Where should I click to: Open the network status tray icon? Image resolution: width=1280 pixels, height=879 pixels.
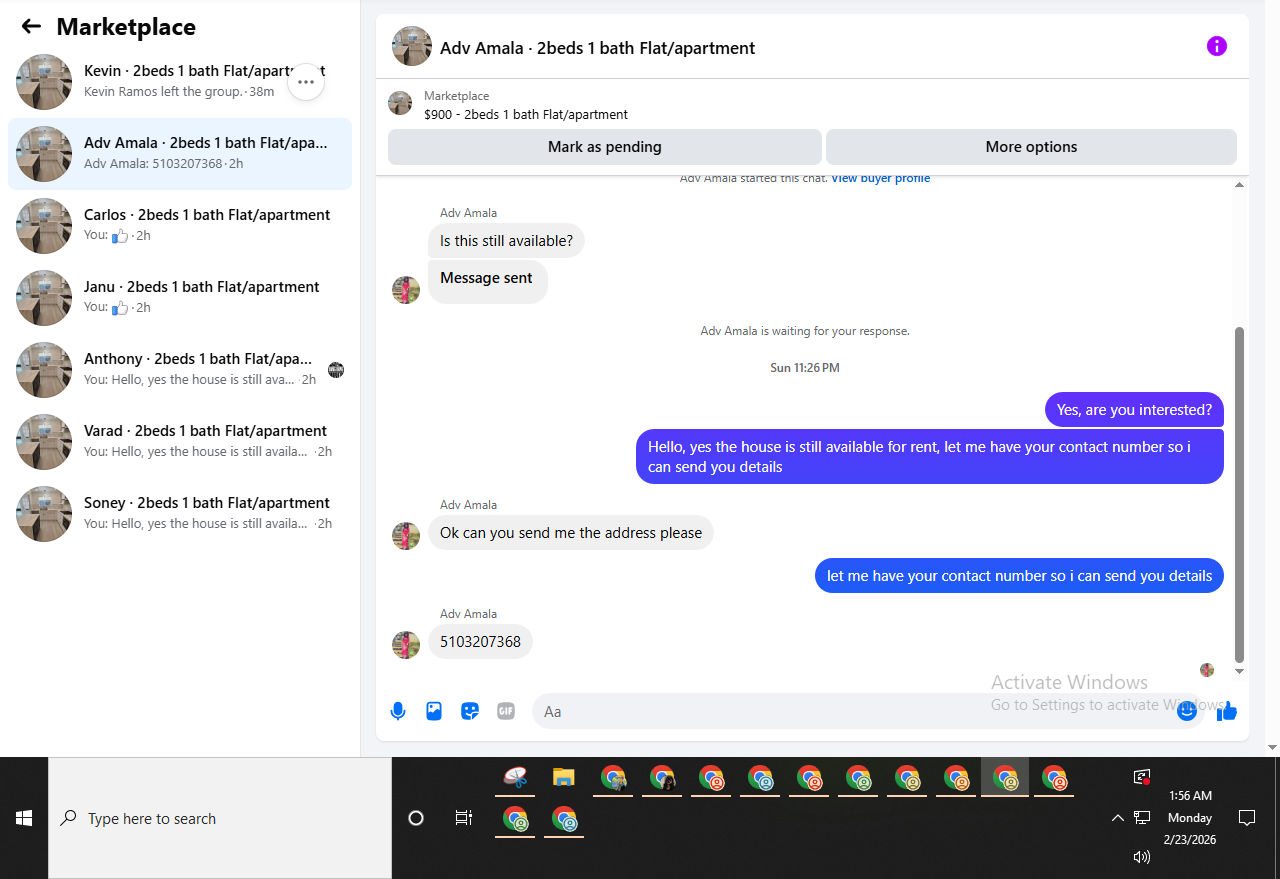[1142, 818]
